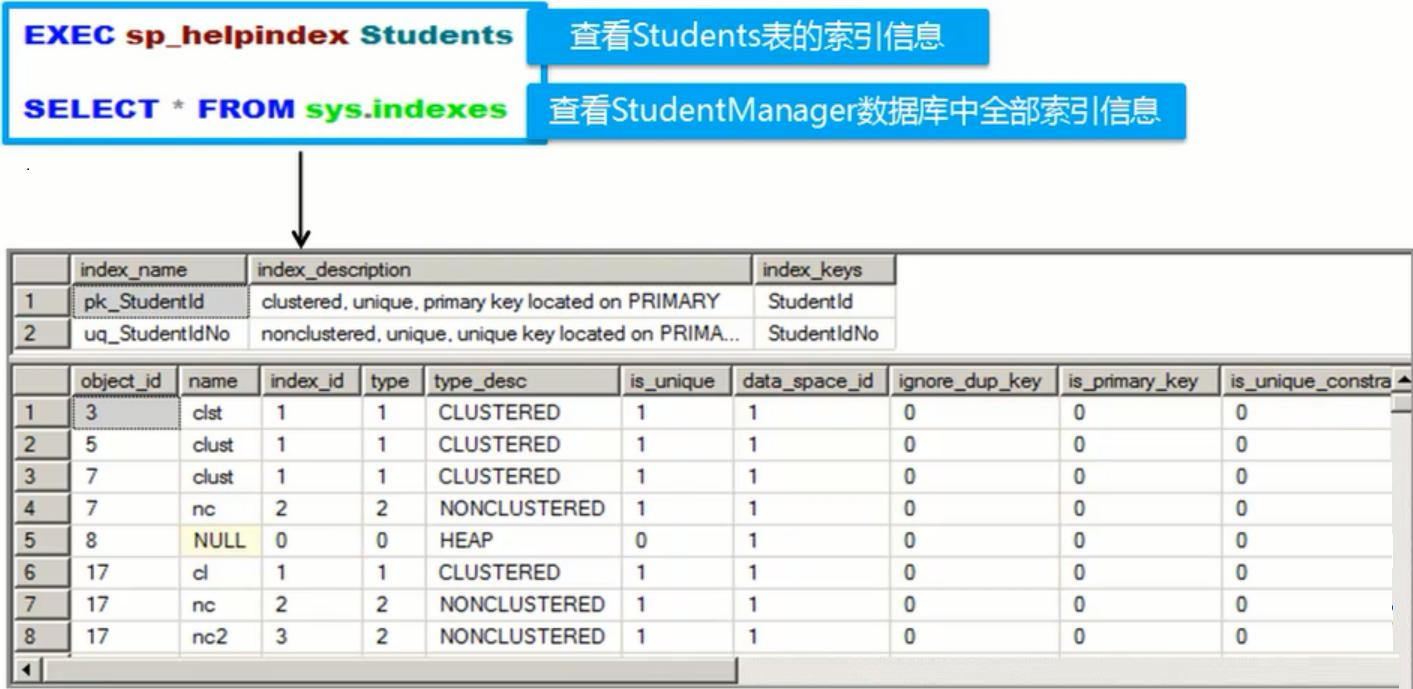Click the horizontal scrollbar left arrow
Viewport: 1413px width, 689px height.
(28, 669)
